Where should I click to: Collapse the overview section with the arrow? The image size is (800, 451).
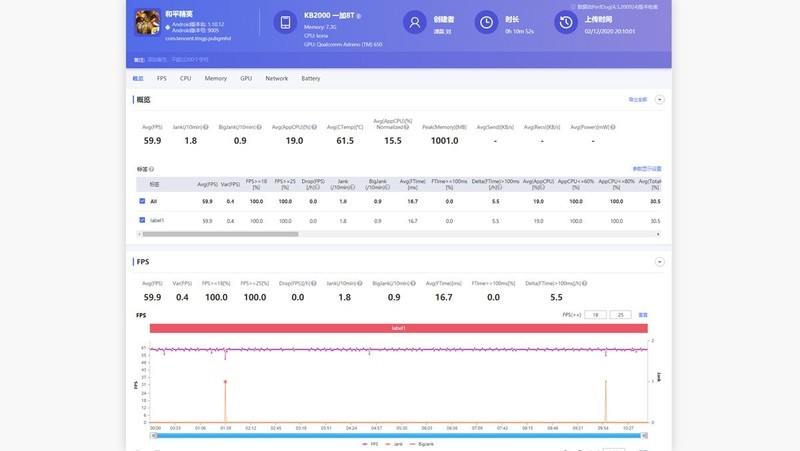click(659, 100)
